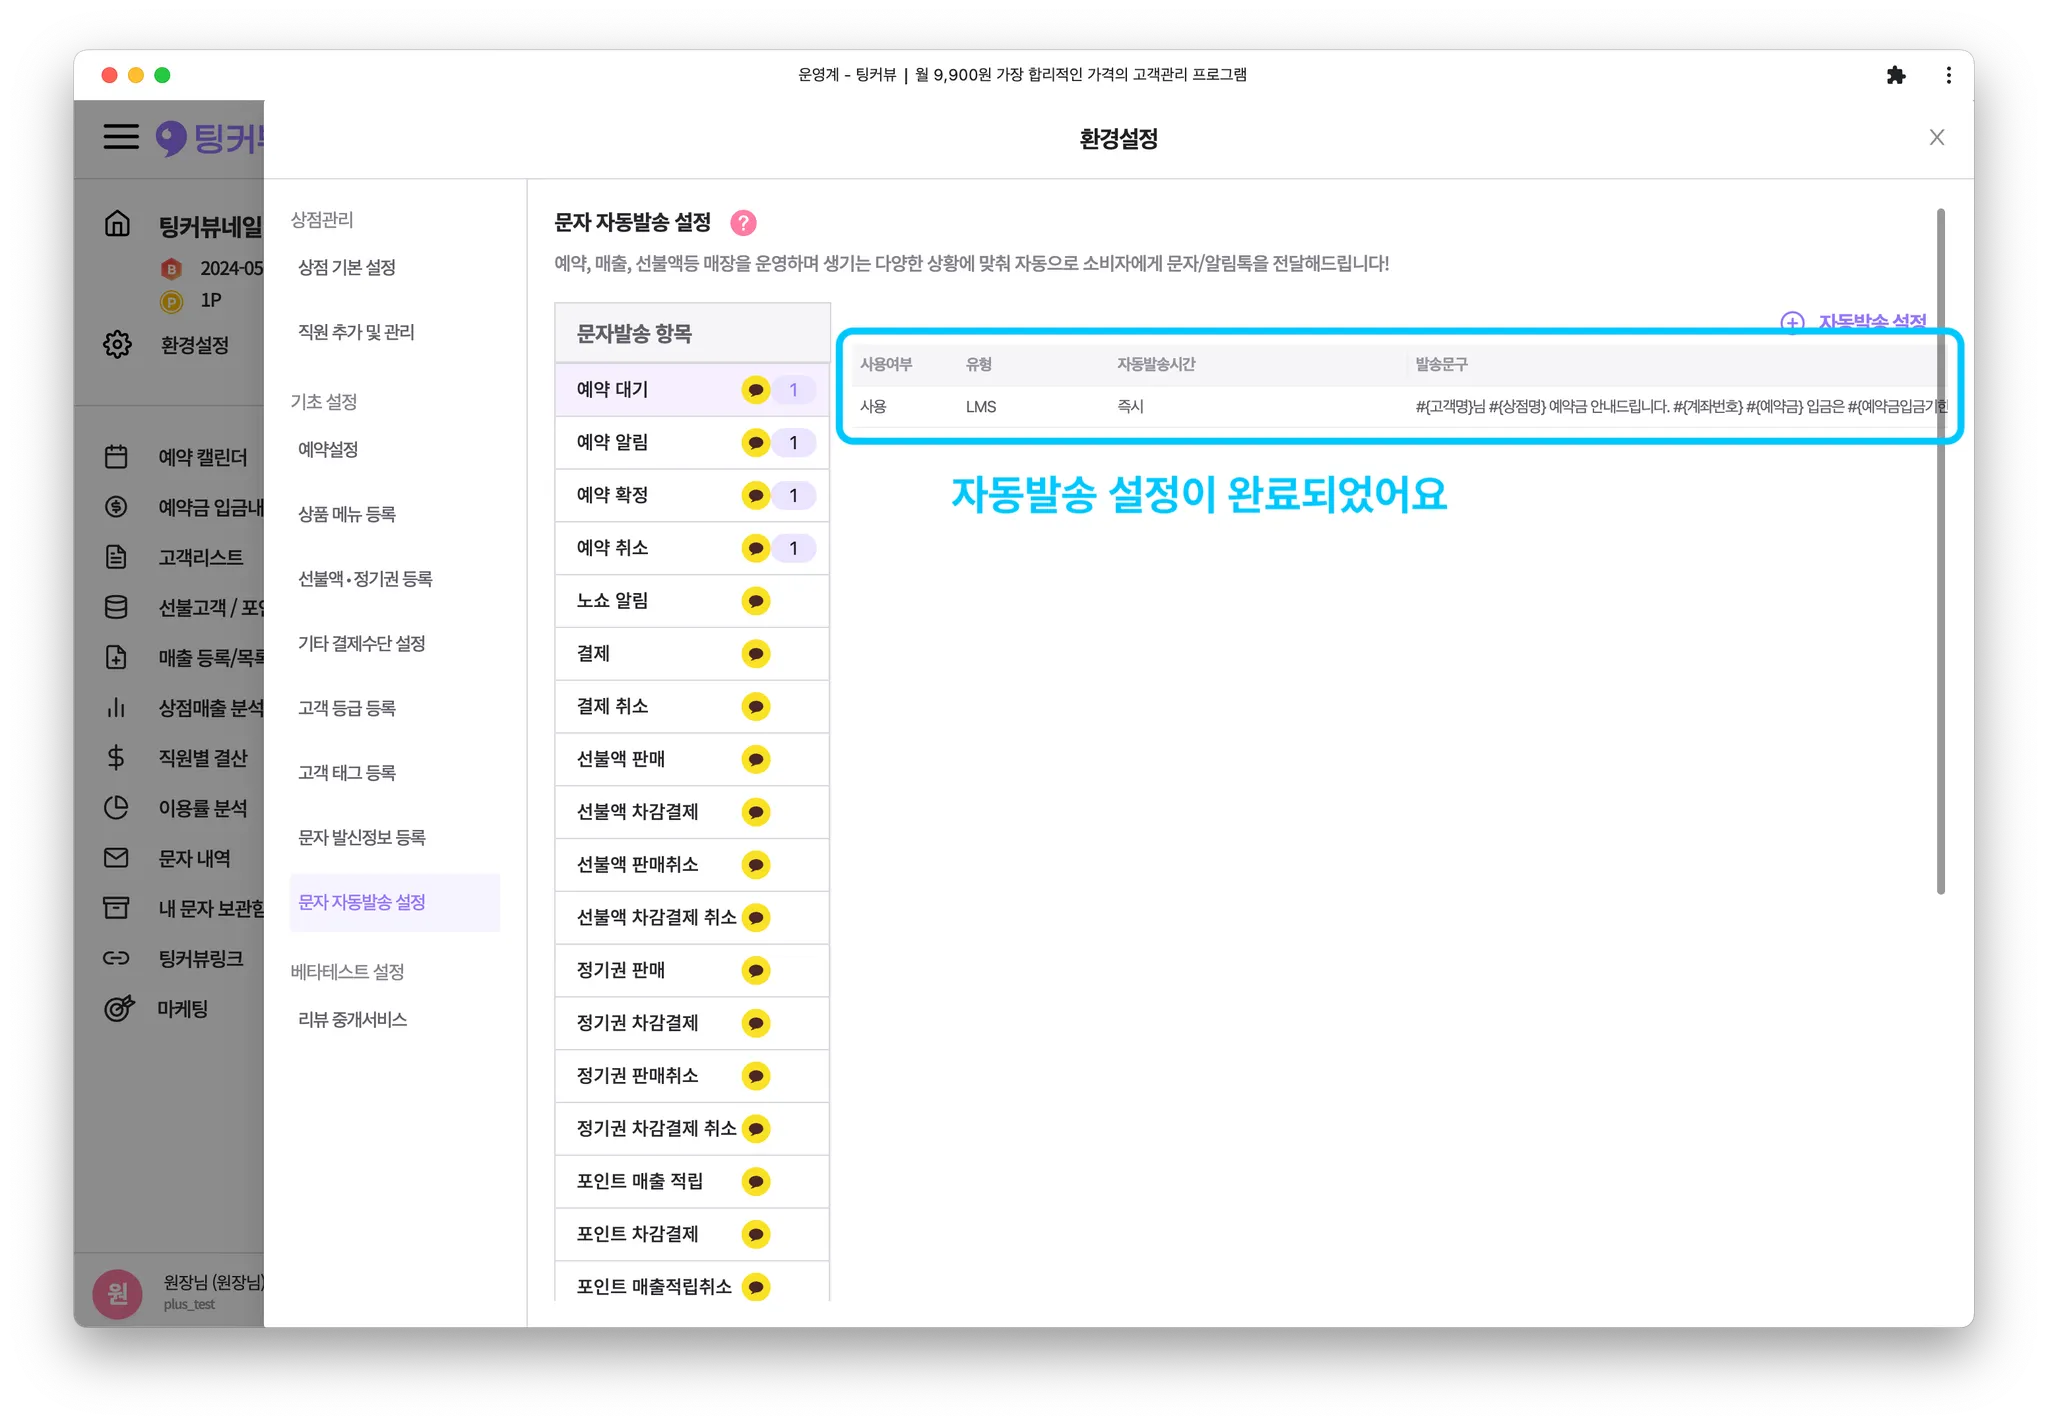The width and height of the screenshot is (2048, 1425).
Task: Click 직원 추가 및 관리 link
Action: 356,332
